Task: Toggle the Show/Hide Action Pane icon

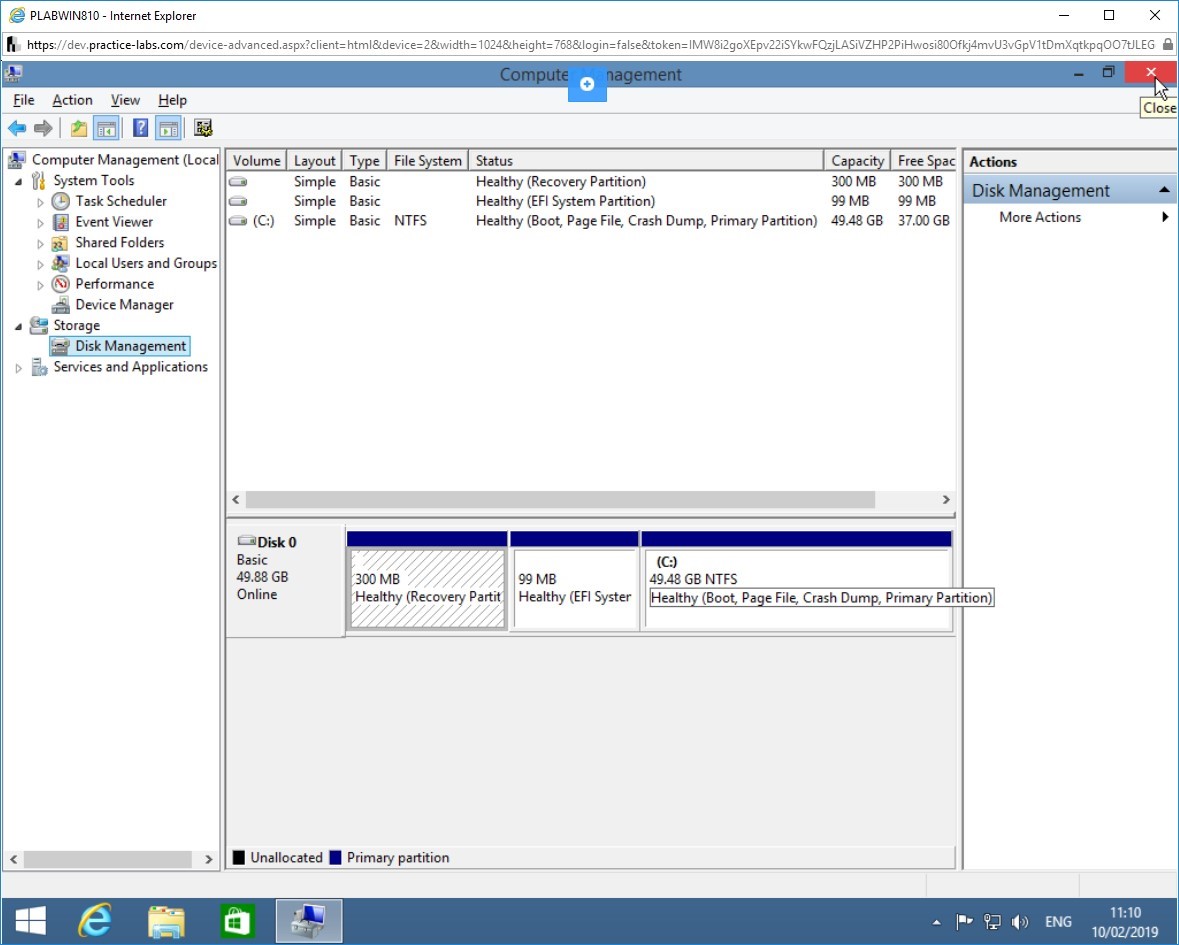Action: click(168, 129)
